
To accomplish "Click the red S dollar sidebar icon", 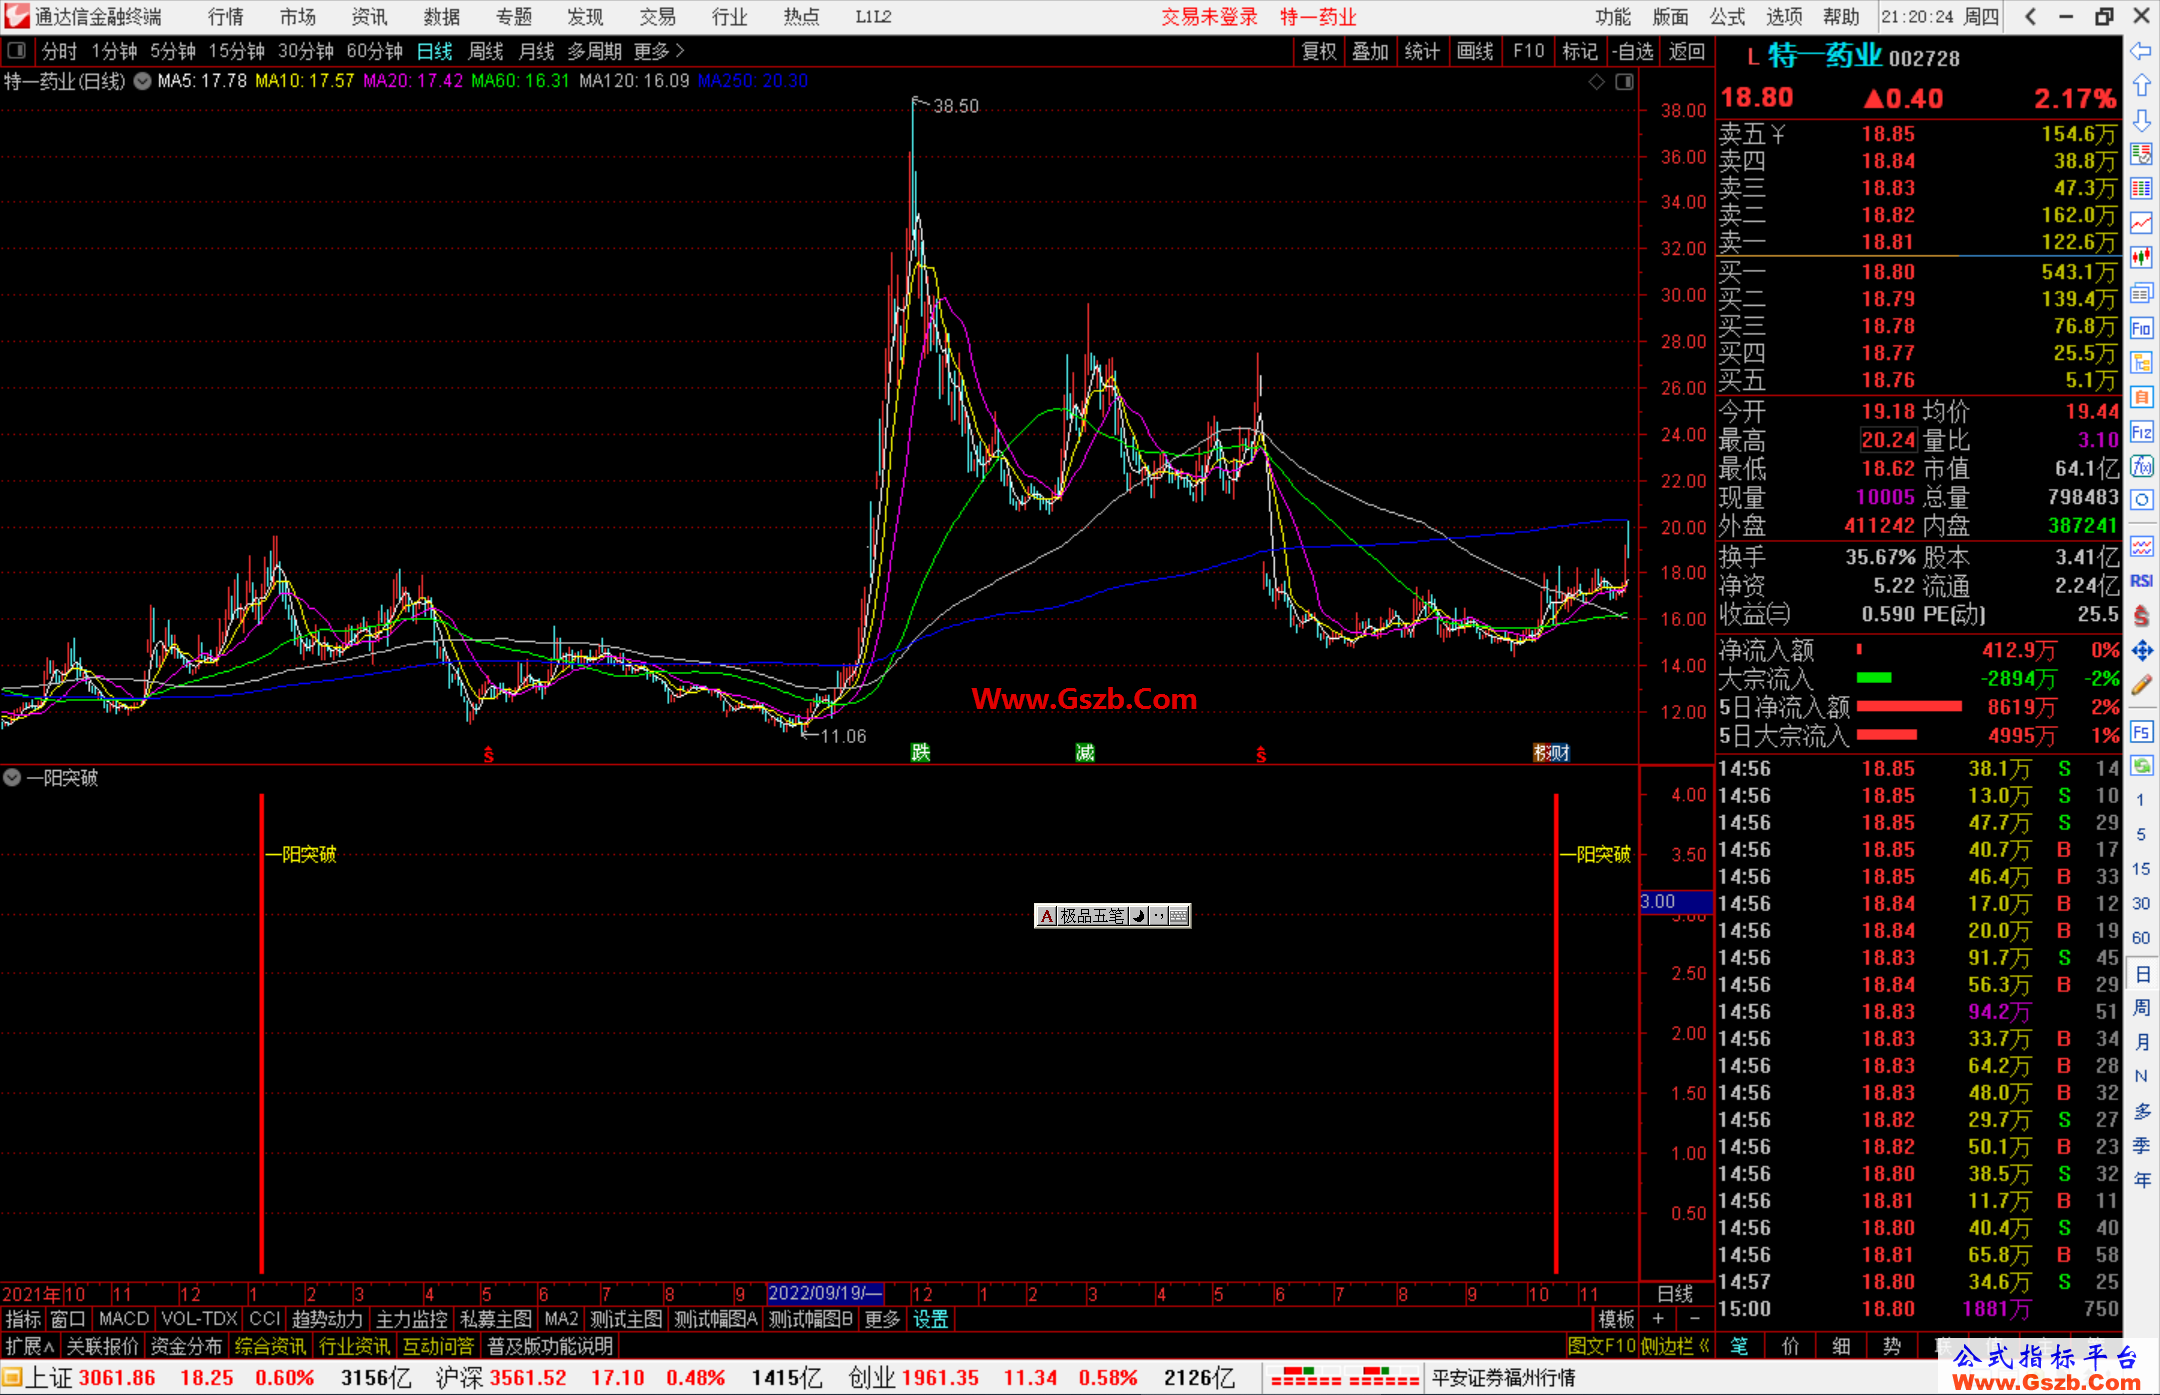I will 2141,616.
